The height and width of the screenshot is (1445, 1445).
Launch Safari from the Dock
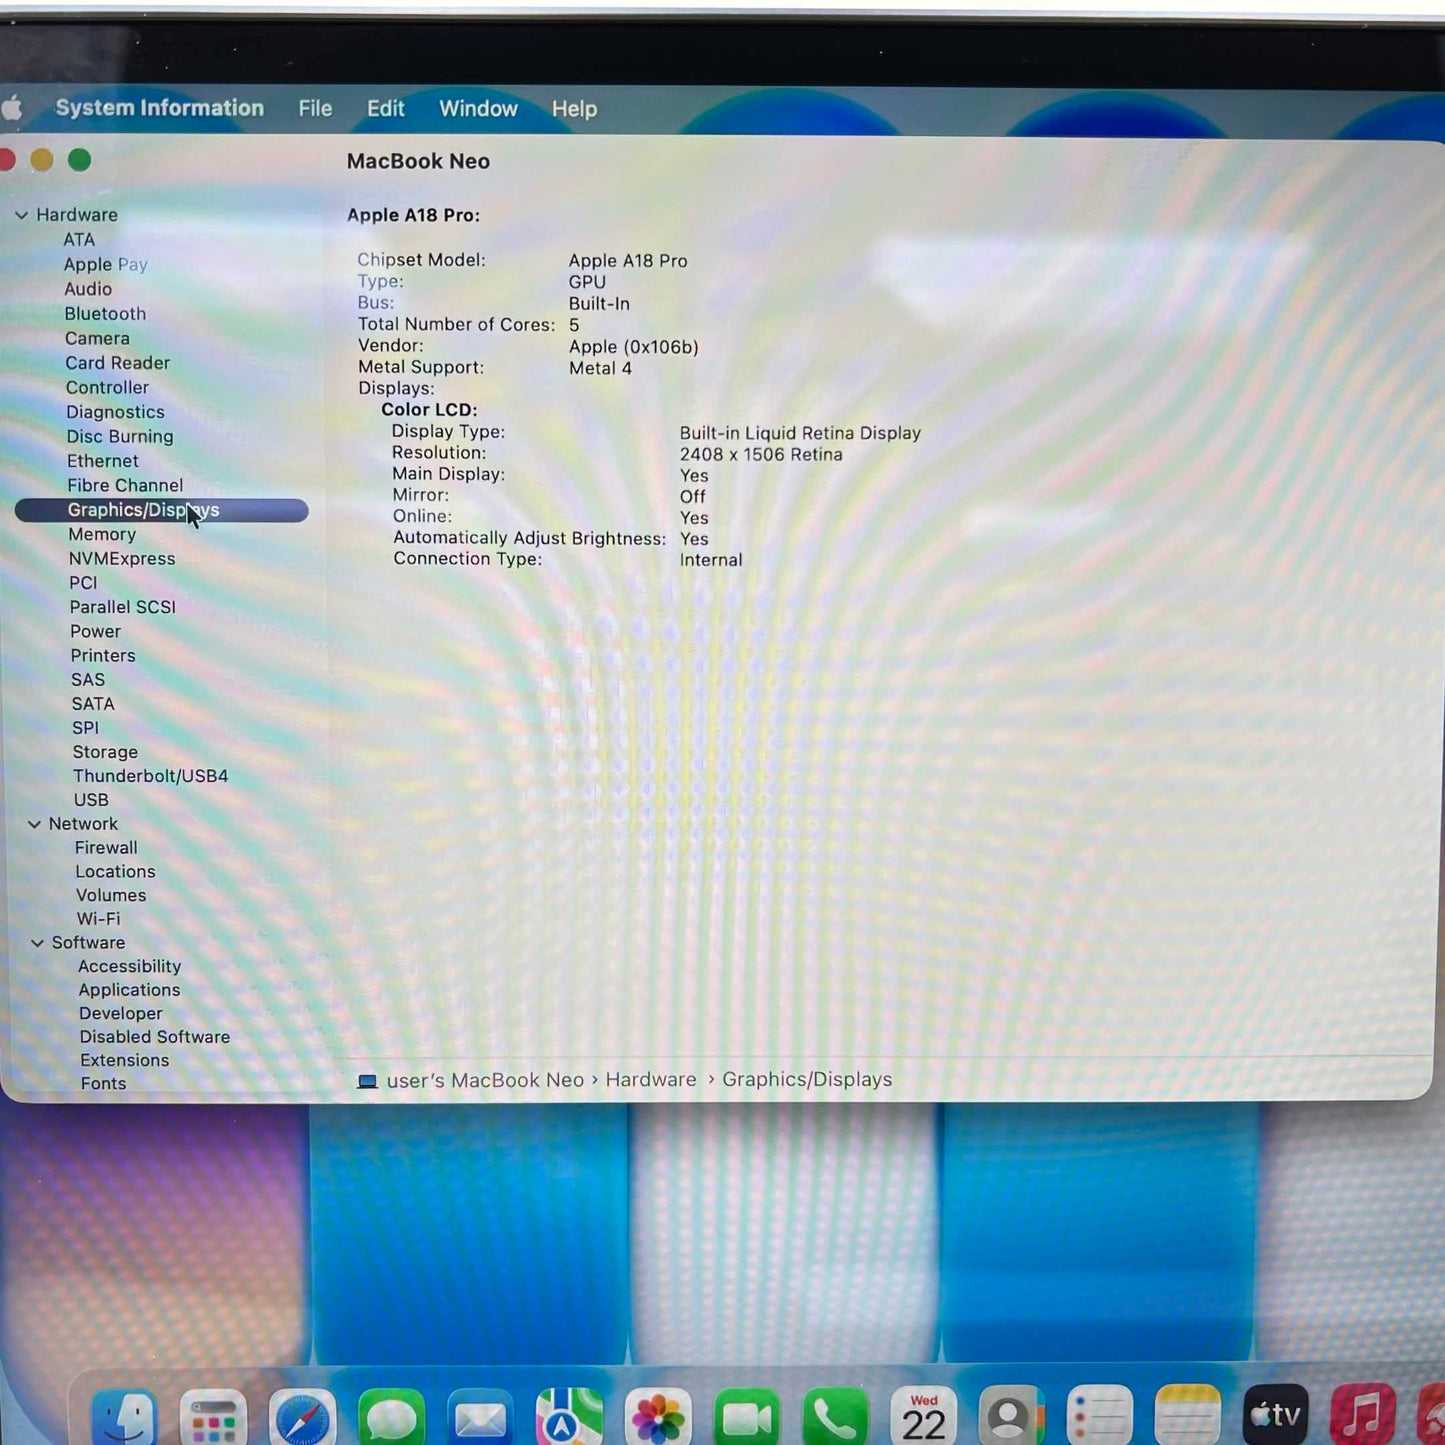click(x=302, y=1417)
